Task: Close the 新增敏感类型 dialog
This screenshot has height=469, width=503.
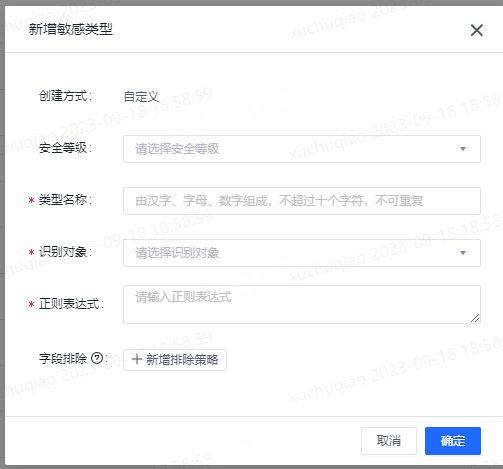Action: (477, 30)
